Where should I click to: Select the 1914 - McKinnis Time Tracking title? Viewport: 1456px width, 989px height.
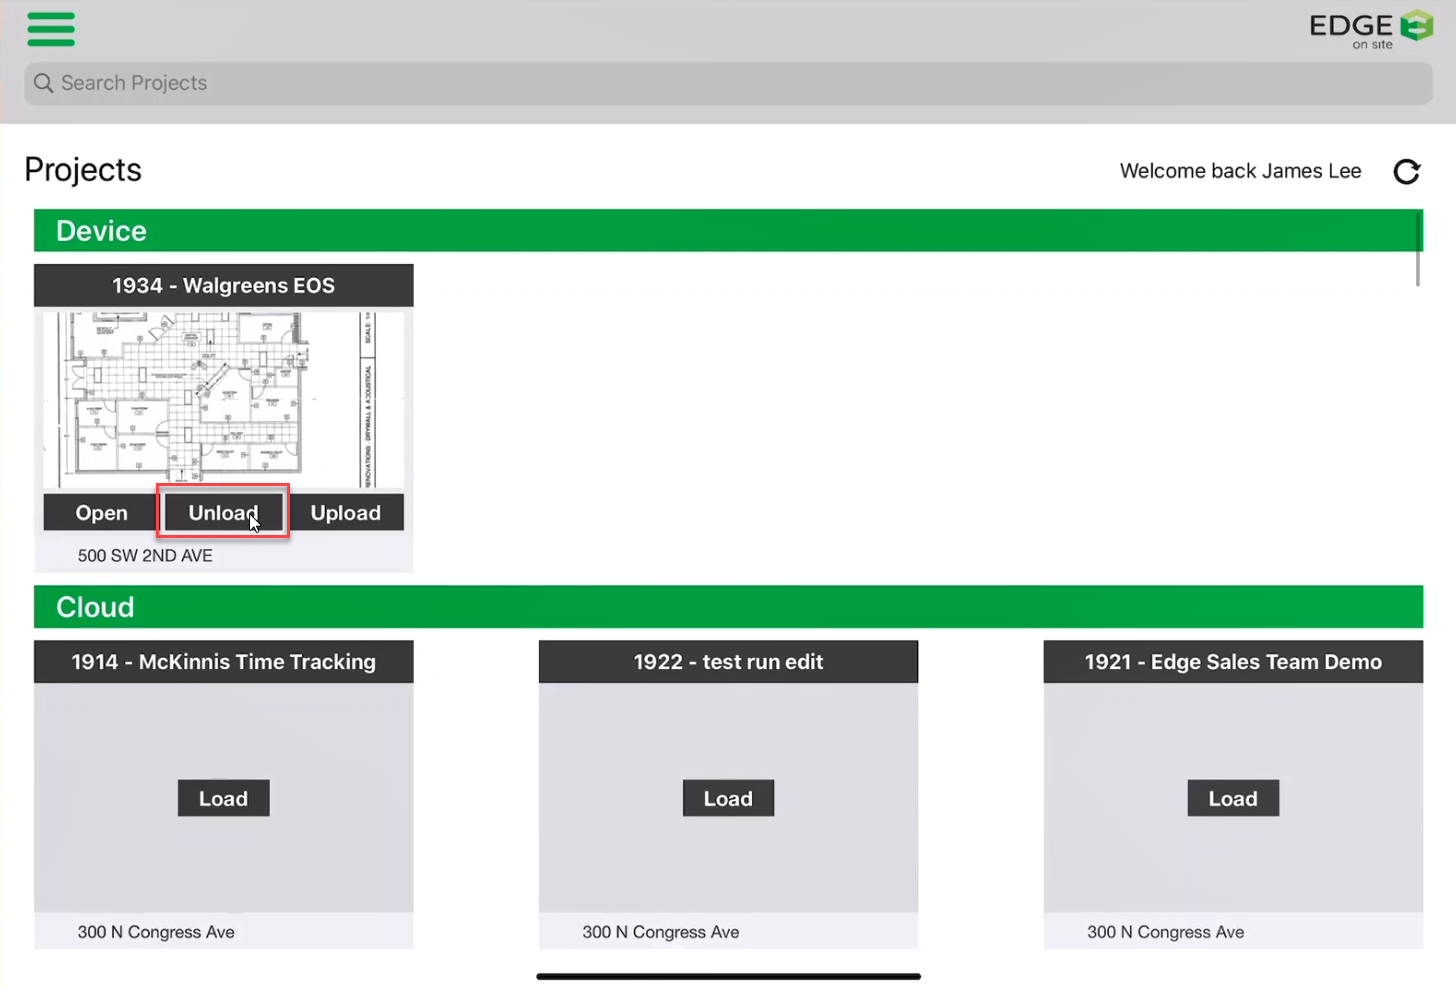223,662
